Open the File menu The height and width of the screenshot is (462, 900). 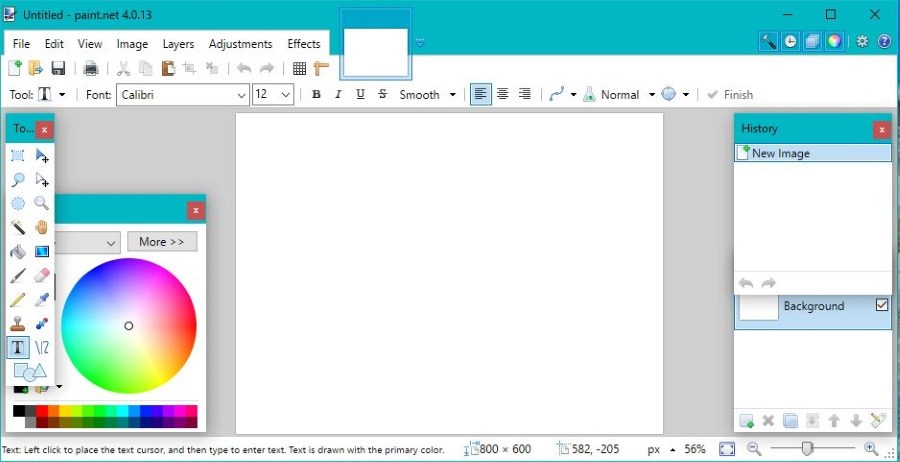[21, 44]
